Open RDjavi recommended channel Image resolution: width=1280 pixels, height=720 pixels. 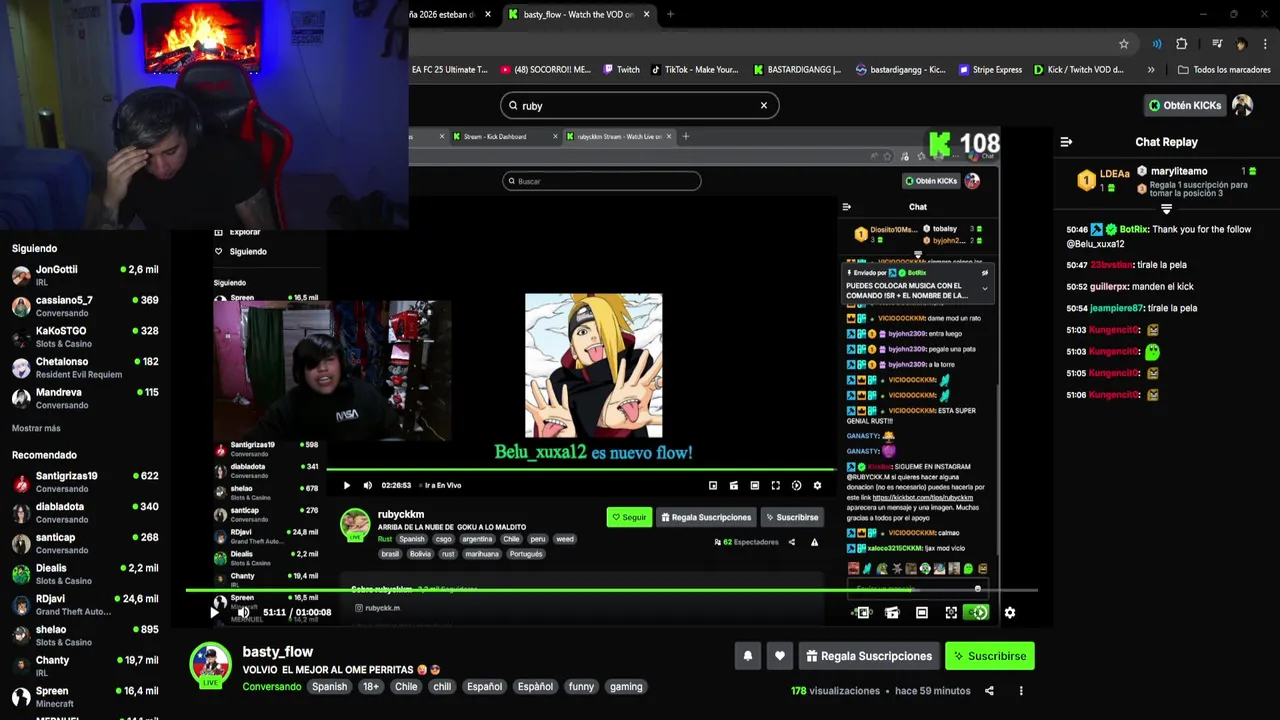coord(85,605)
